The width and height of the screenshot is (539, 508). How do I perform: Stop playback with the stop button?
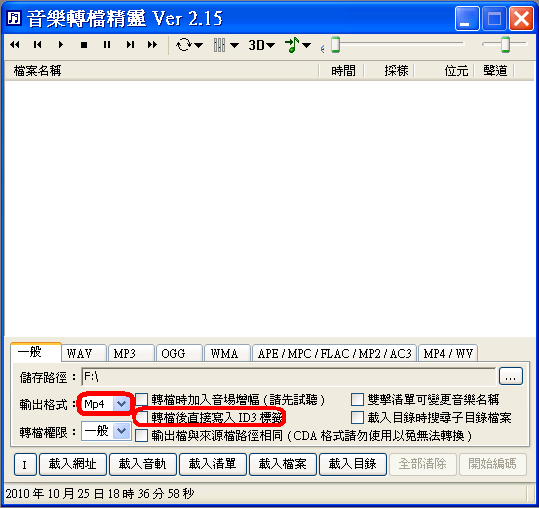tap(84, 45)
